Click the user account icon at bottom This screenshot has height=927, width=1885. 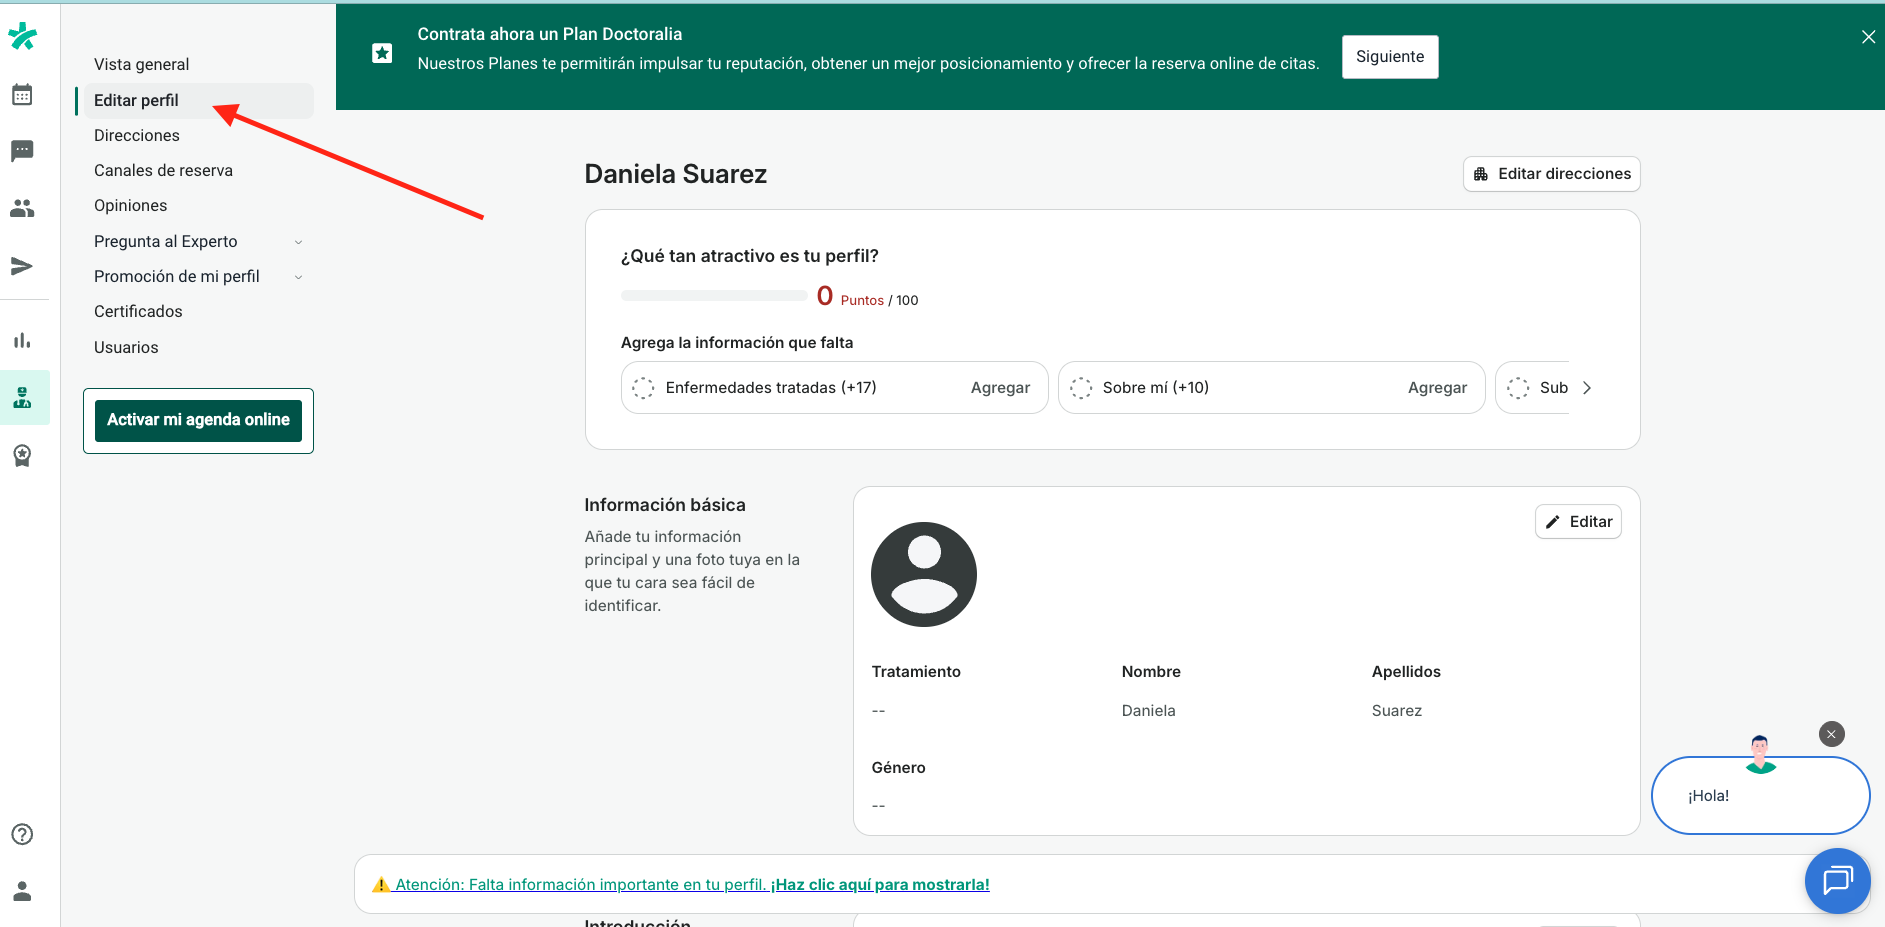coord(22,891)
